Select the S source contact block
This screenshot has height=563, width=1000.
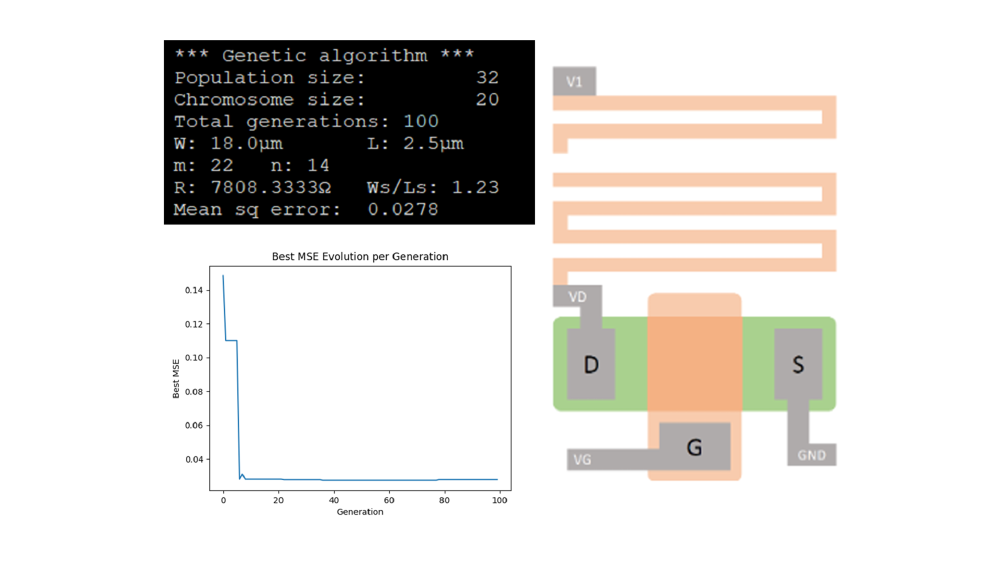pos(798,364)
